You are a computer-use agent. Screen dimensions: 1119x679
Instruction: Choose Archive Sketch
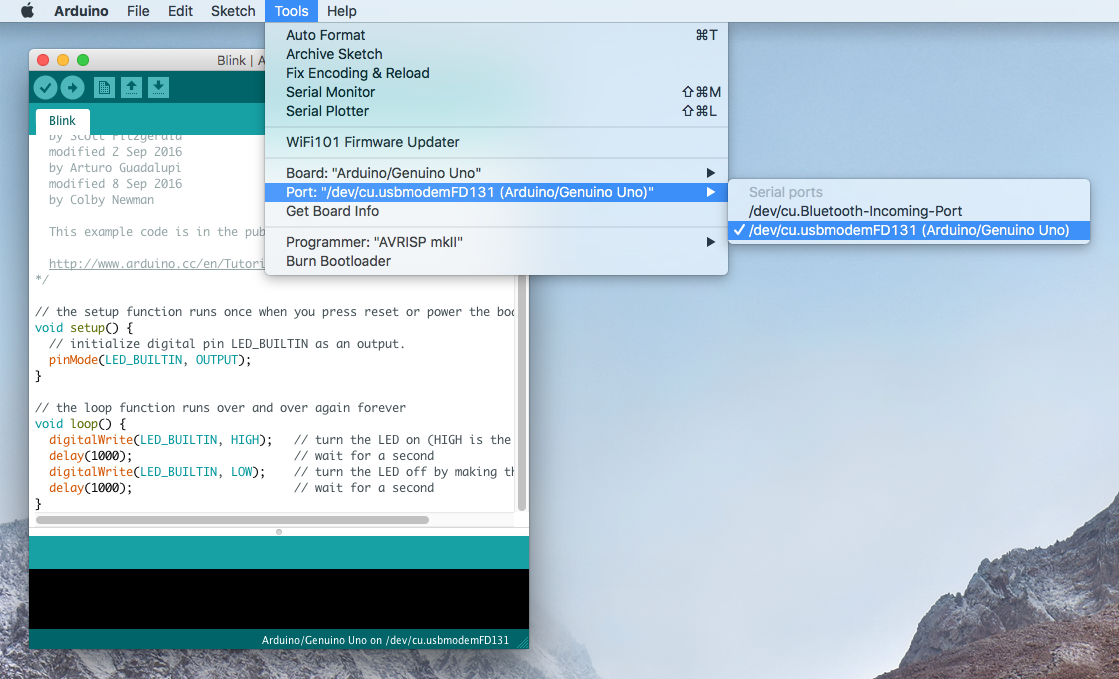coord(496,54)
